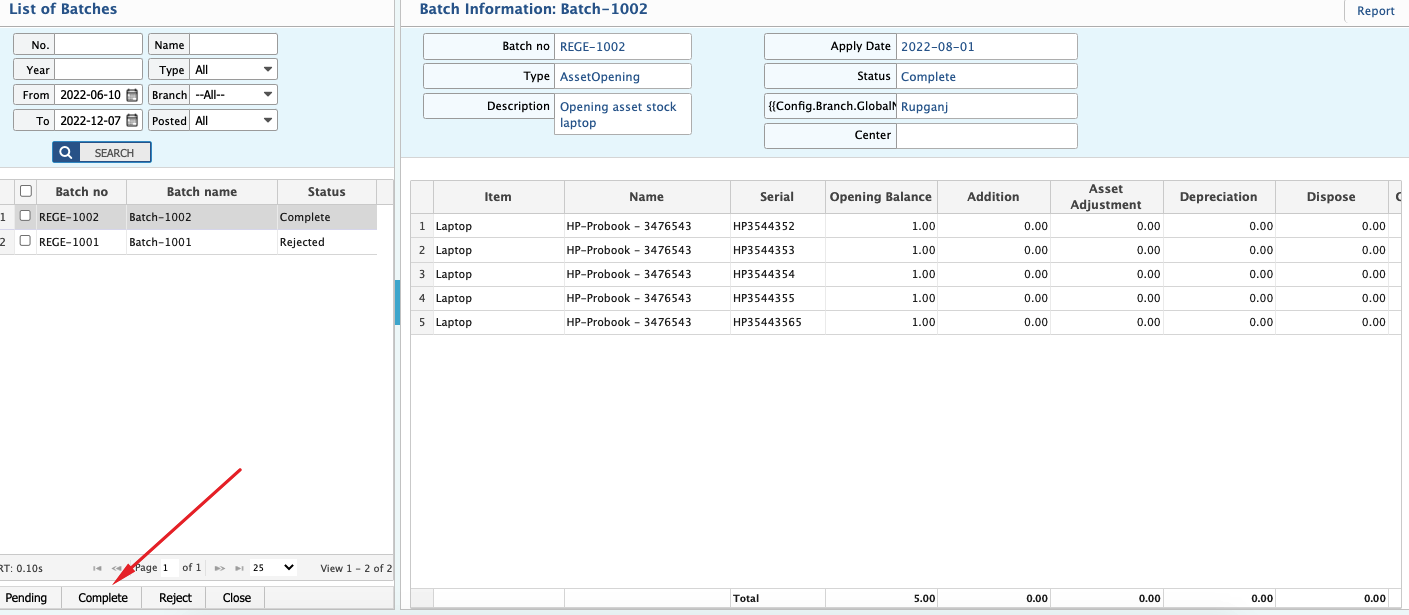The image size is (1409, 615).
Task: Open the Report link
Action: [1375, 11]
